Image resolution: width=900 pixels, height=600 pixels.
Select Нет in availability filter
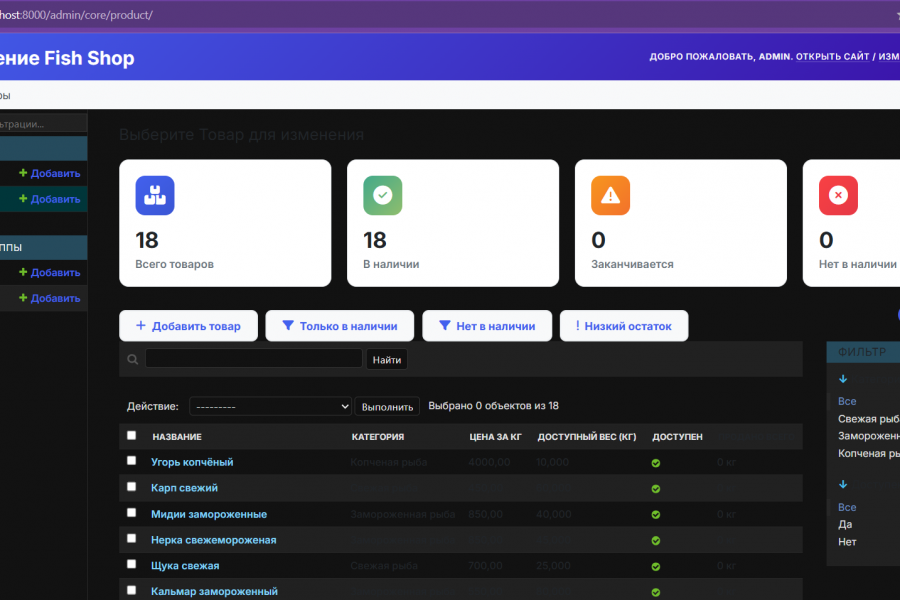[847, 542]
